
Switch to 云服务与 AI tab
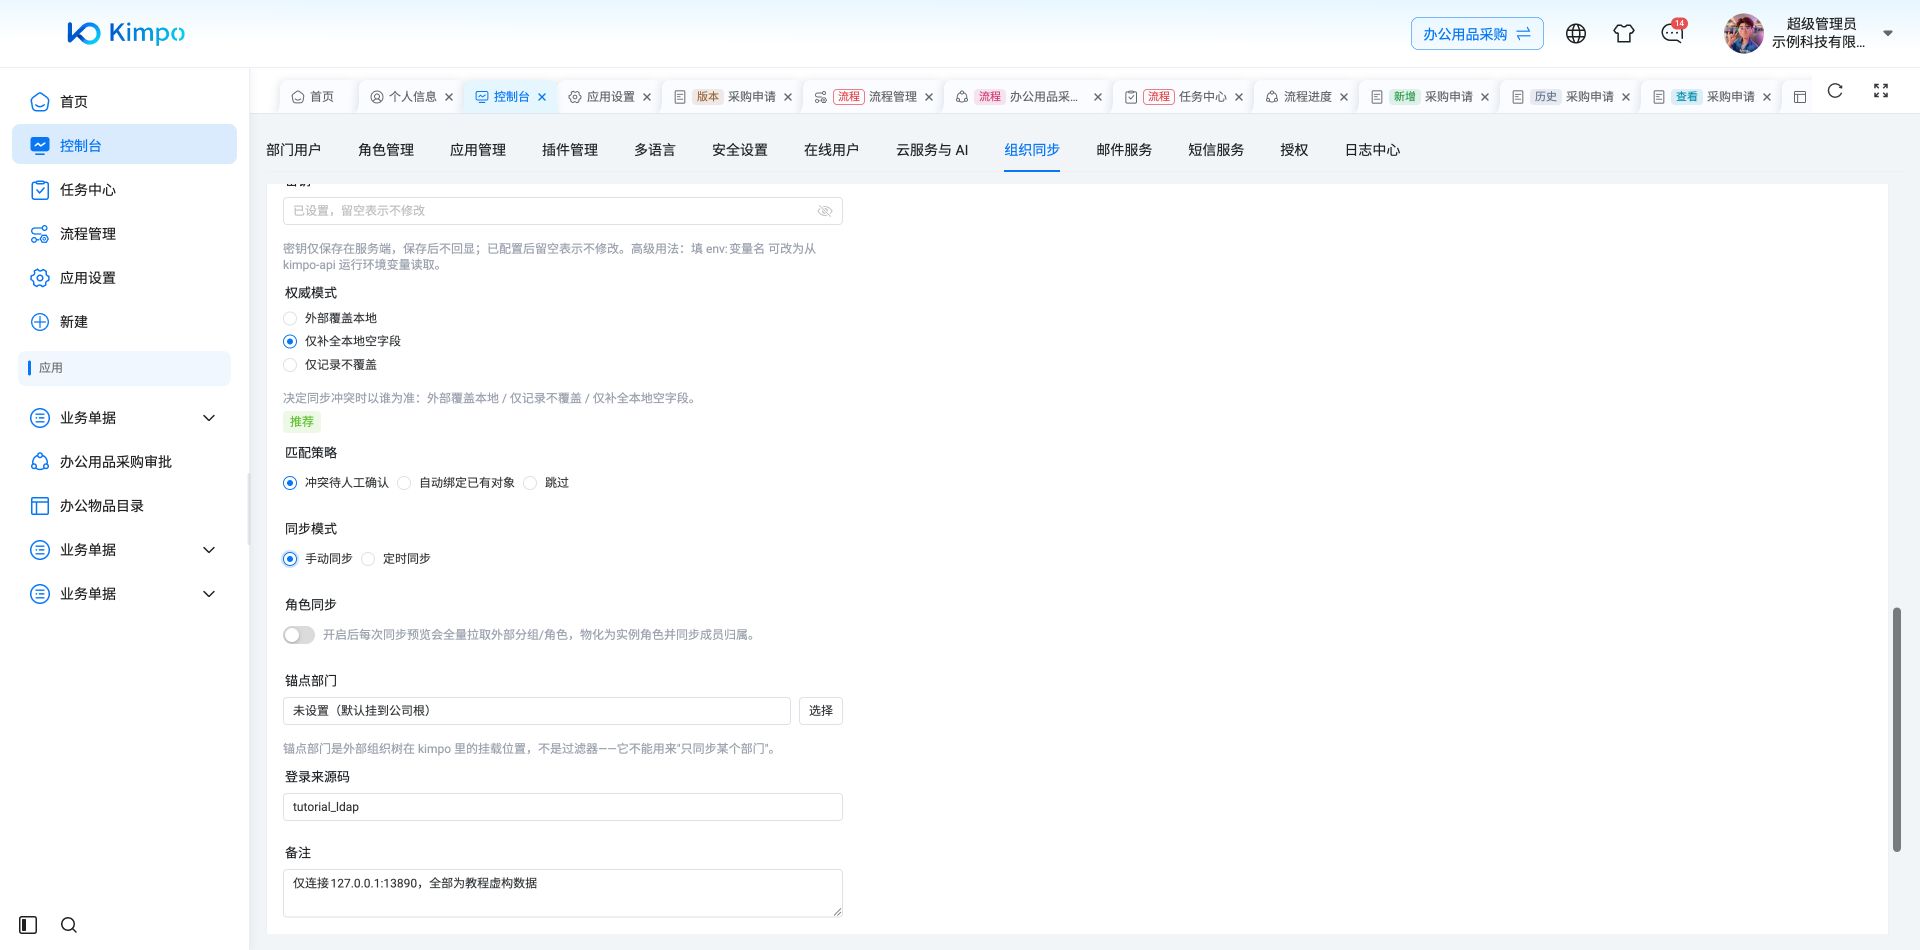[932, 150]
